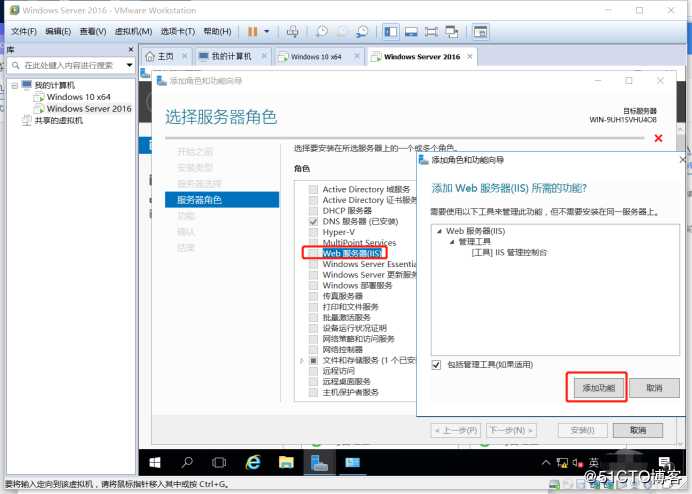692x494 pixels.
Task: Click the 下一步(N) button
Action: pos(511,430)
